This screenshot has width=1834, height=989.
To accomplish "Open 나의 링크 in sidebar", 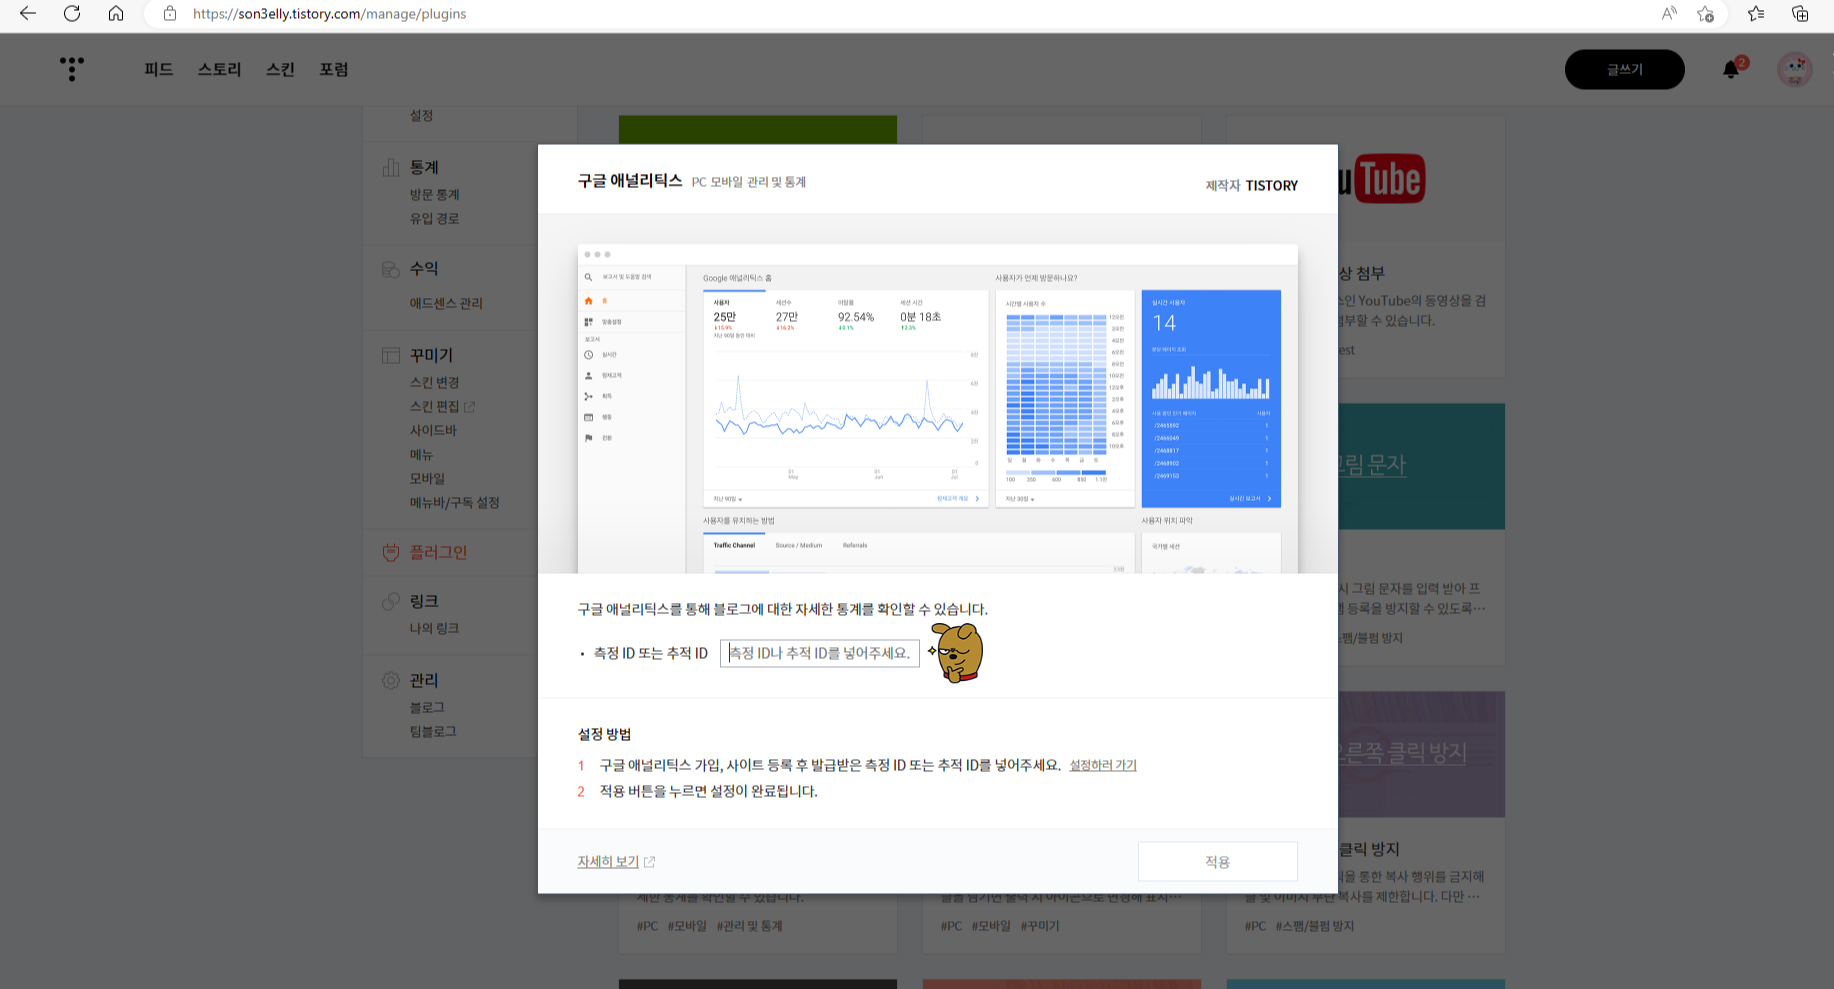I will click(x=434, y=629).
